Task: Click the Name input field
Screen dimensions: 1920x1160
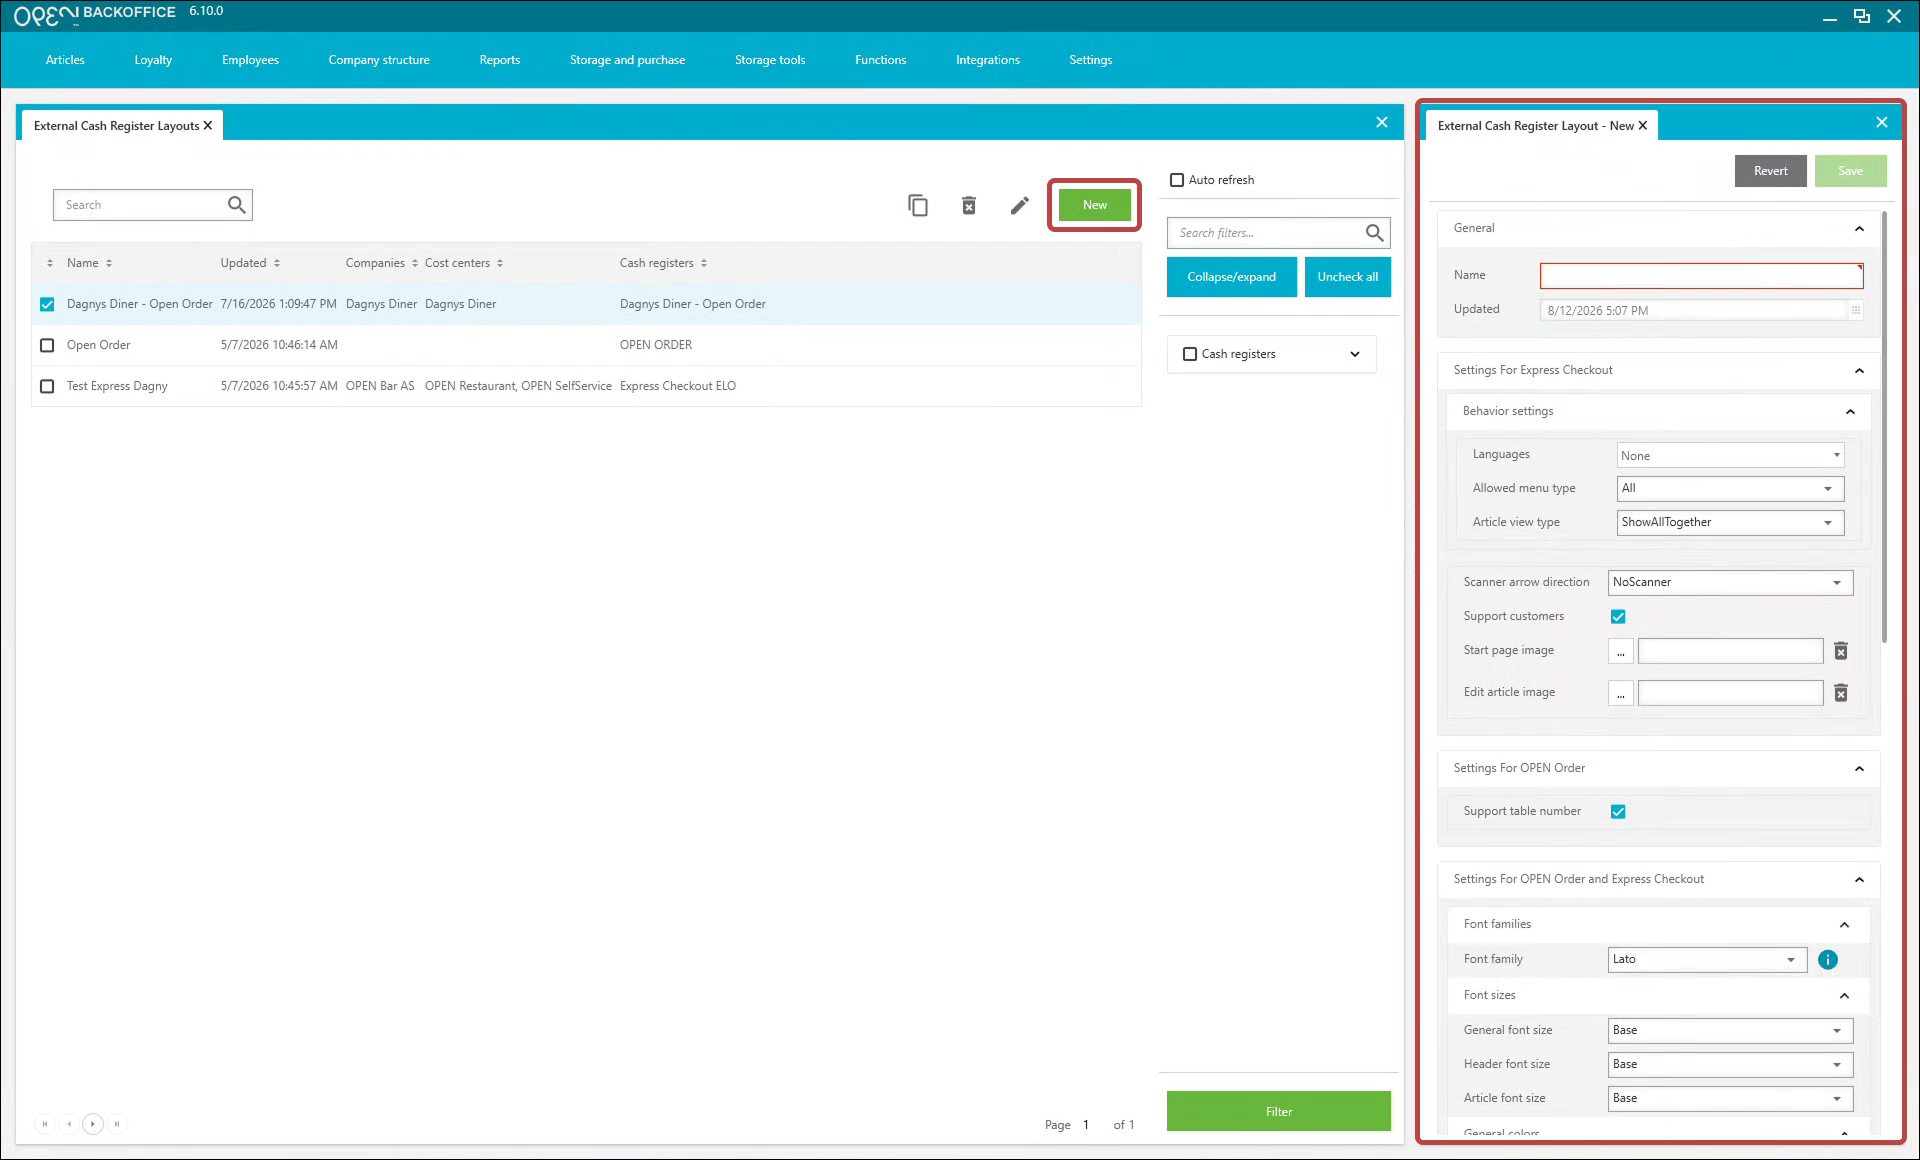Action: (x=1702, y=276)
